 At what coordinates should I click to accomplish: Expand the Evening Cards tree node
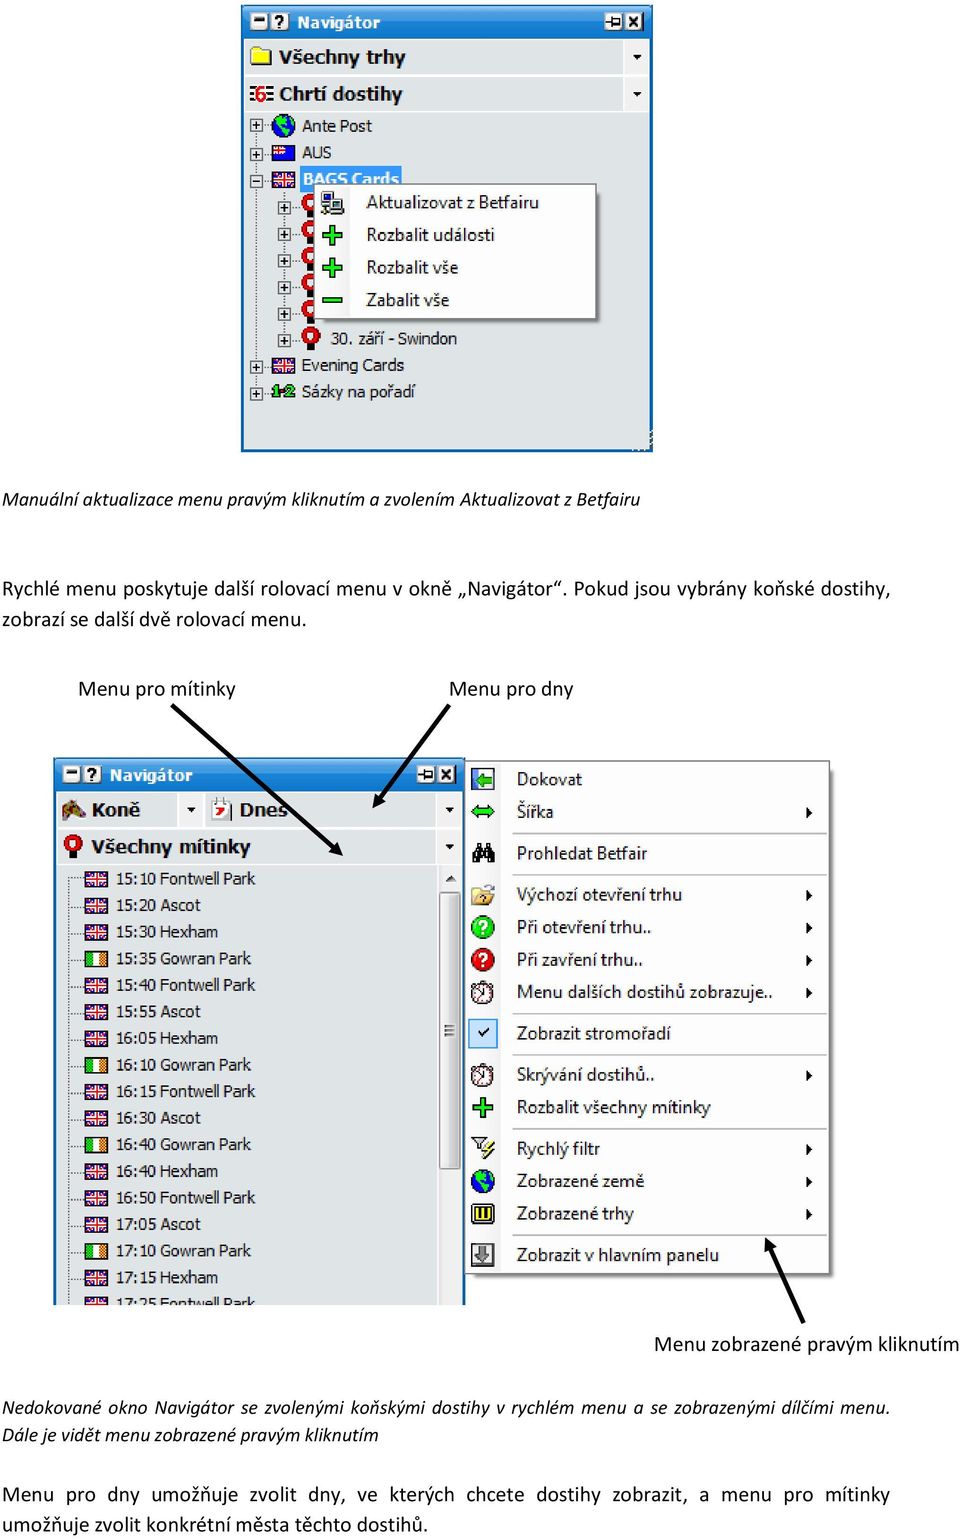[x=256, y=366]
